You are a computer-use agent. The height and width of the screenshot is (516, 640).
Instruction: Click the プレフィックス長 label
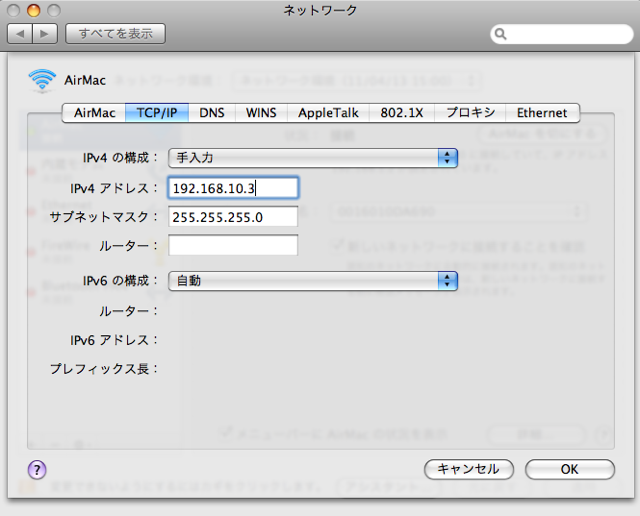103,369
